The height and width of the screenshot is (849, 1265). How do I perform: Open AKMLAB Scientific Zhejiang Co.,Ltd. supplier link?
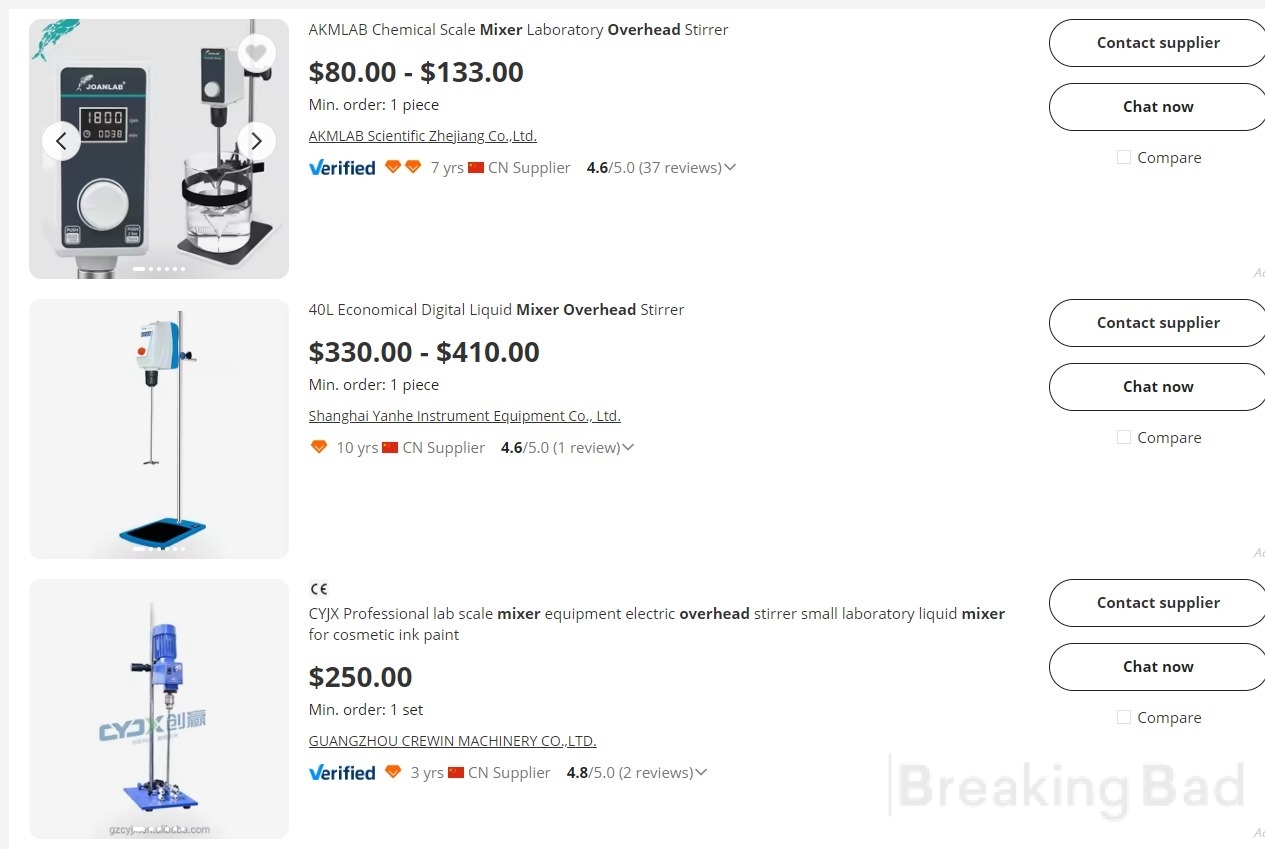pyautogui.click(x=423, y=136)
